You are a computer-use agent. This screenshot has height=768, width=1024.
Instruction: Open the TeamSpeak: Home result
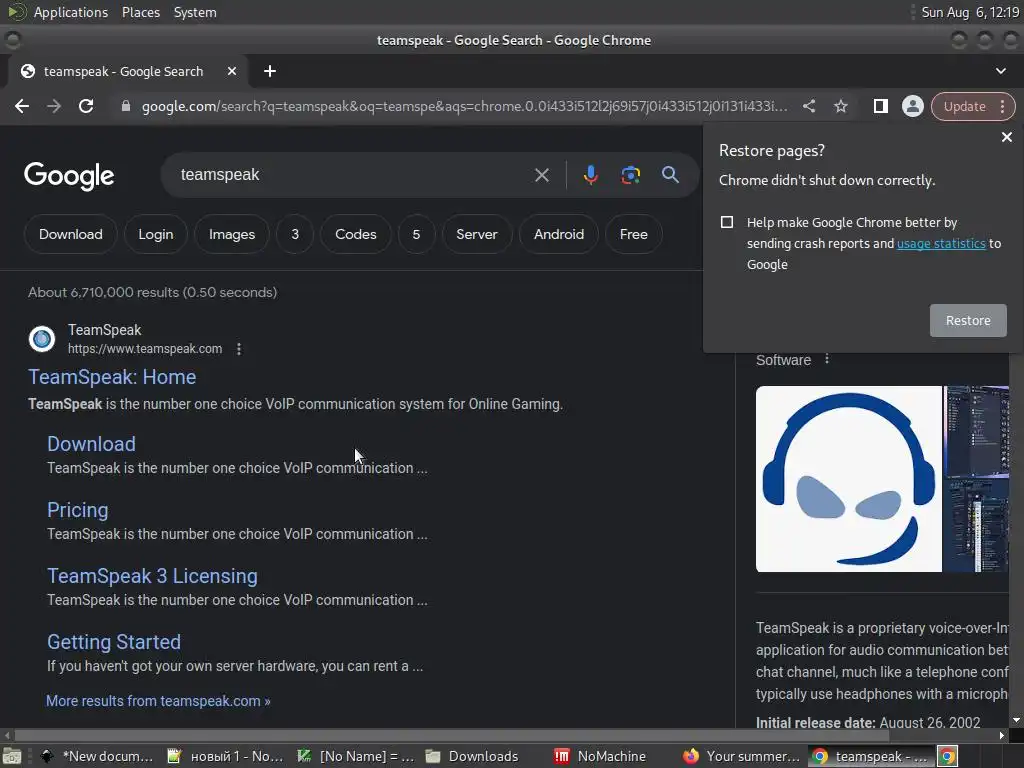point(112,377)
